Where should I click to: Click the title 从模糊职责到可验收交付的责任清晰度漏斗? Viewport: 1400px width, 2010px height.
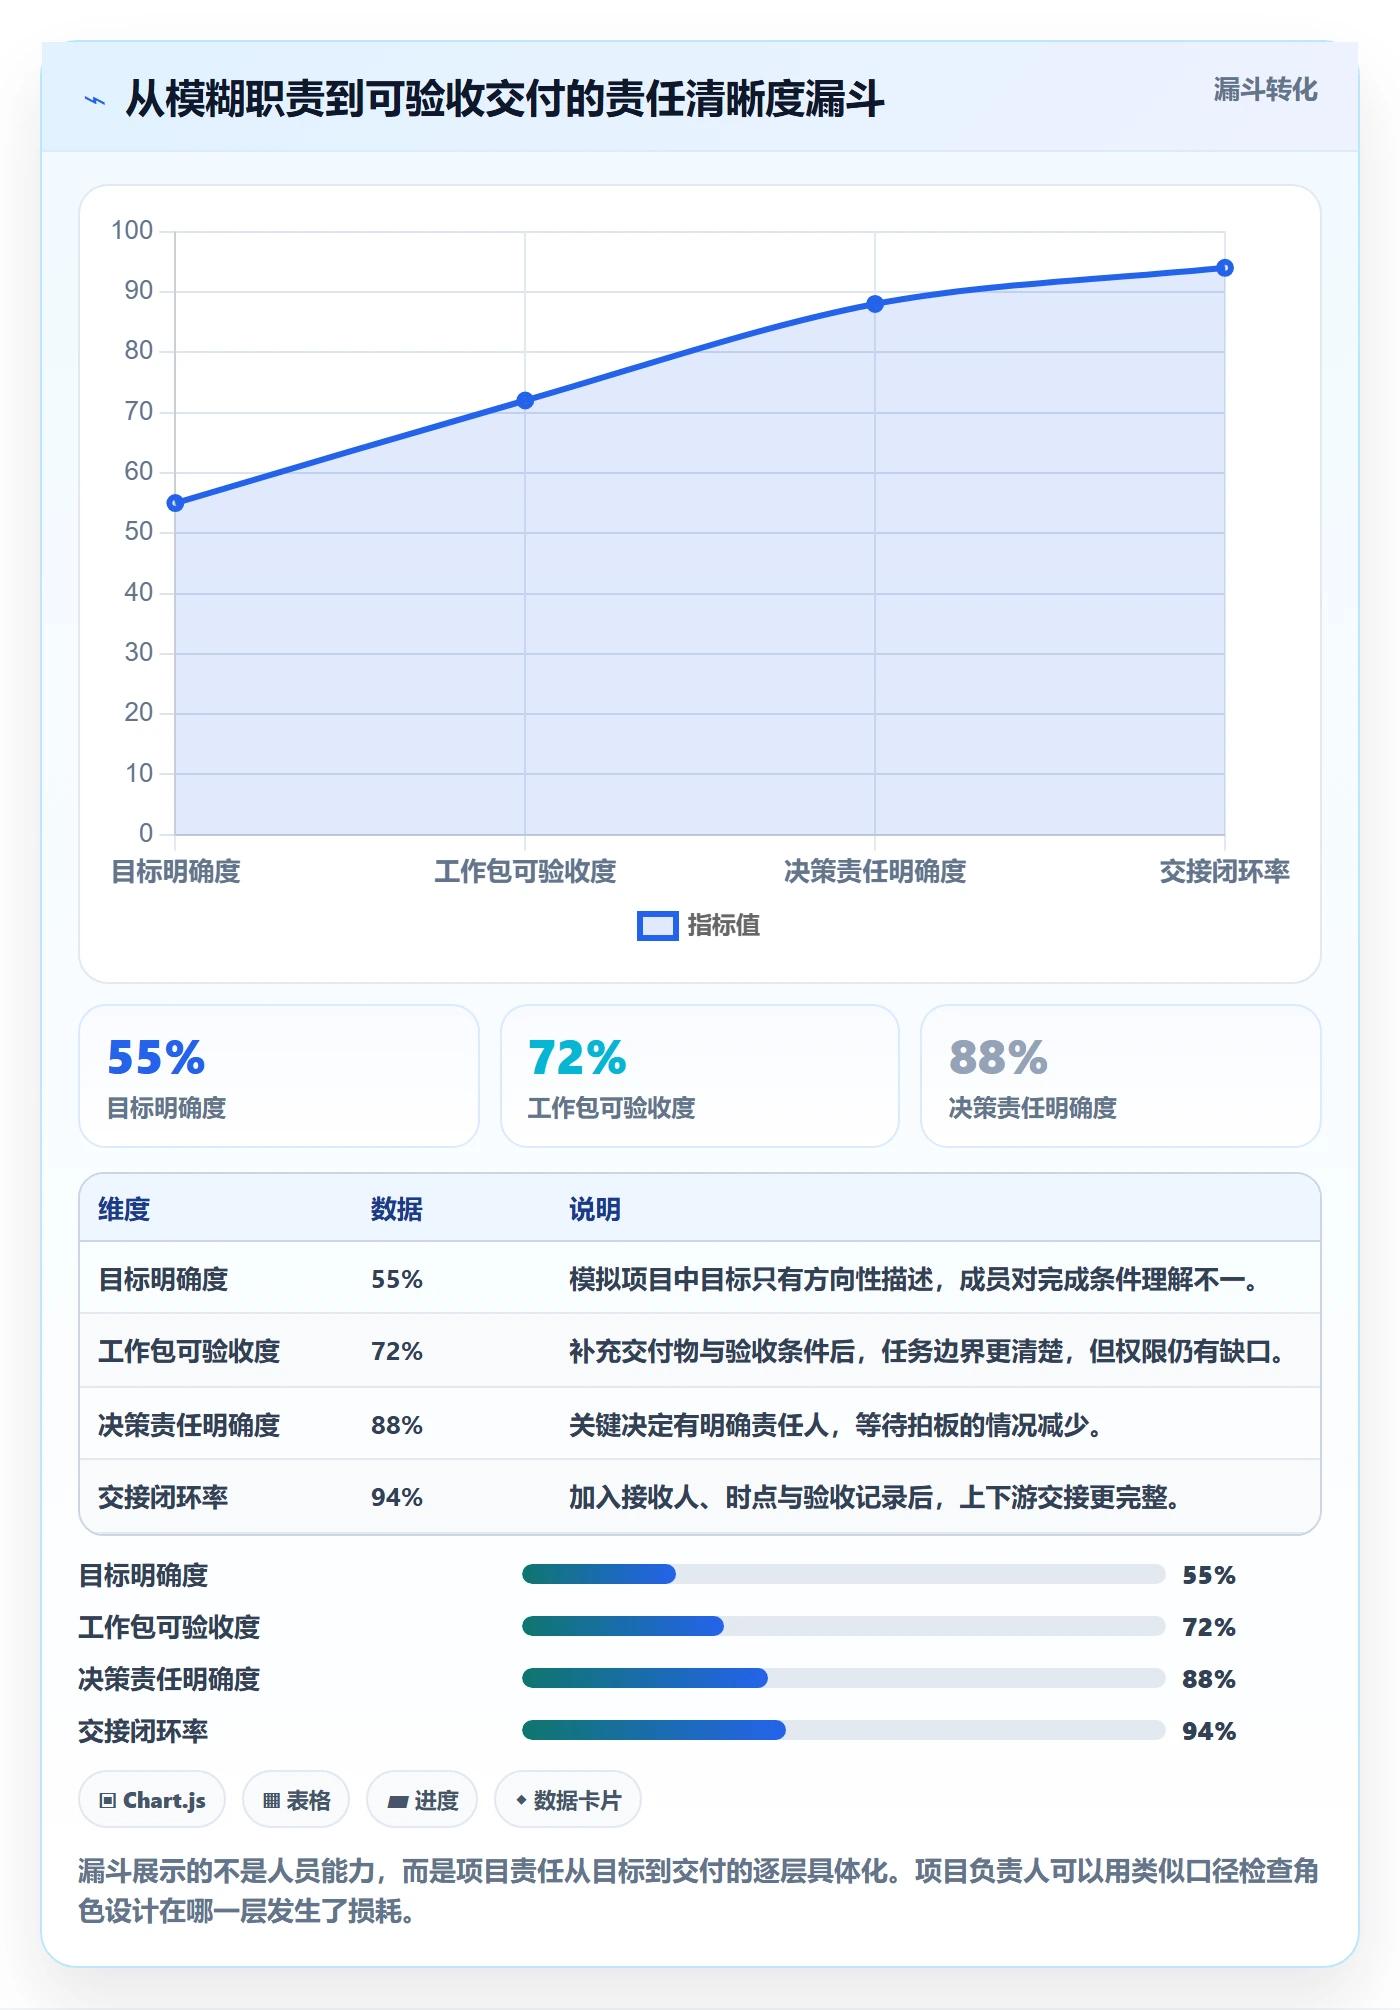pos(505,99)
